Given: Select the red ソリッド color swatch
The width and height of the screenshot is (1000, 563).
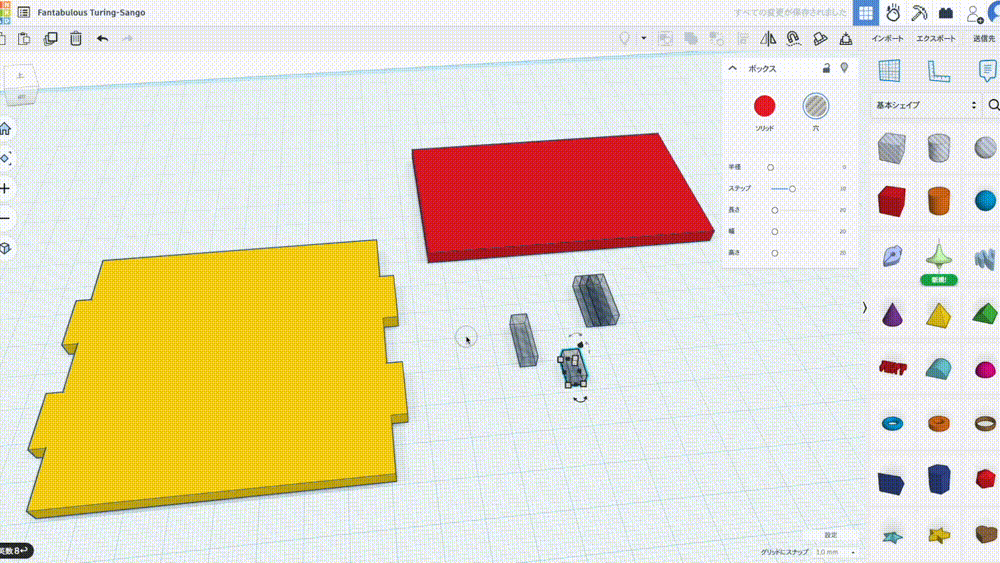Looking at the screenshot, I should click(765, 106).
